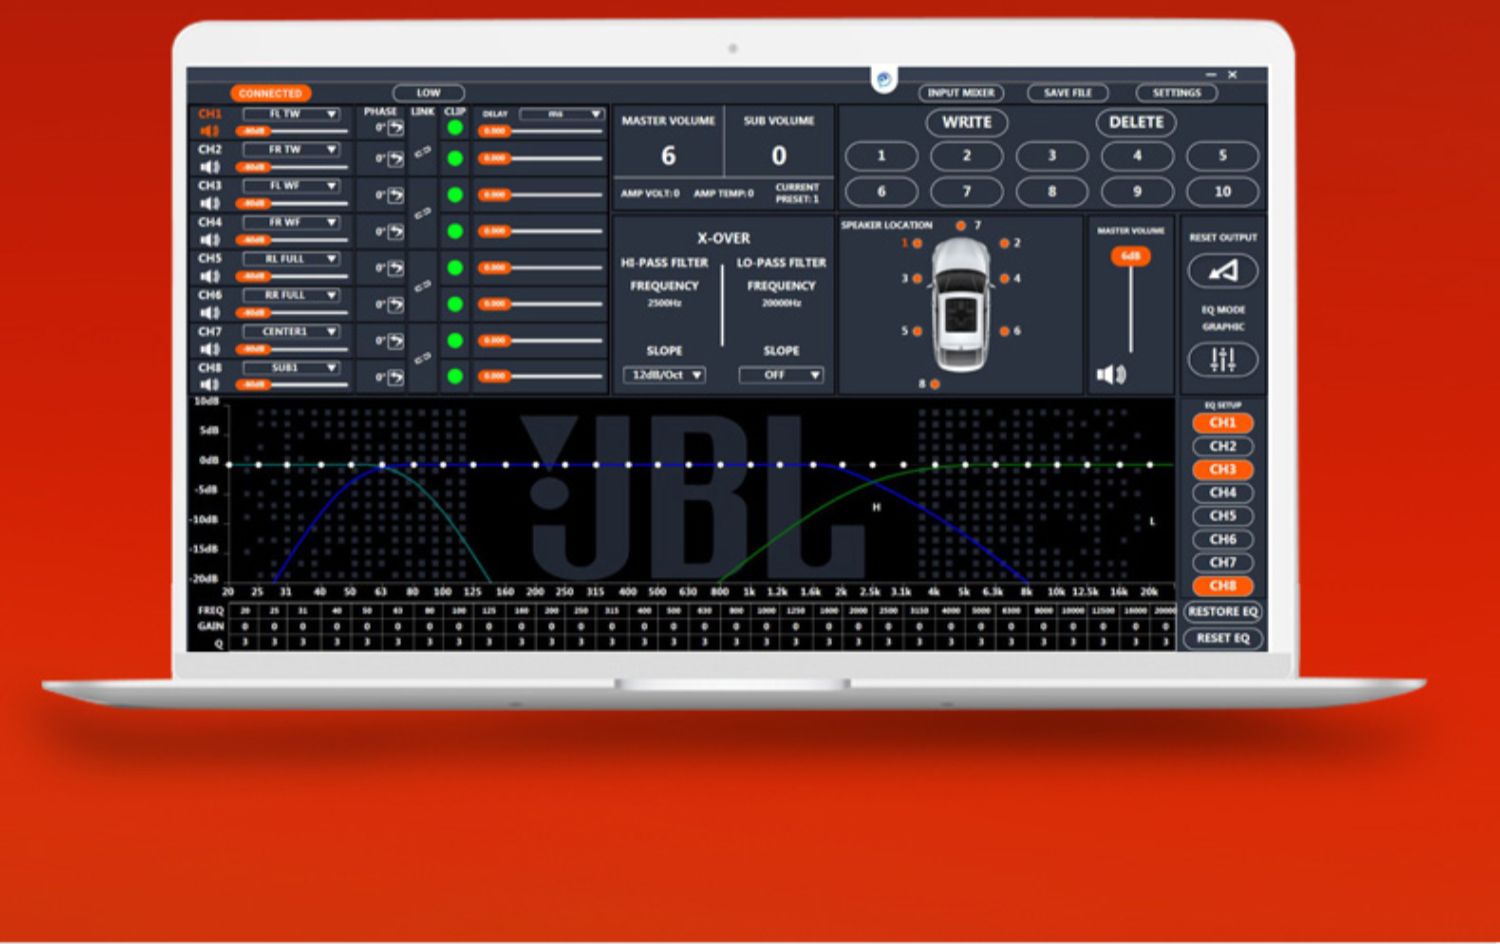Select speaker location dot 5 on car

(917, 331)
